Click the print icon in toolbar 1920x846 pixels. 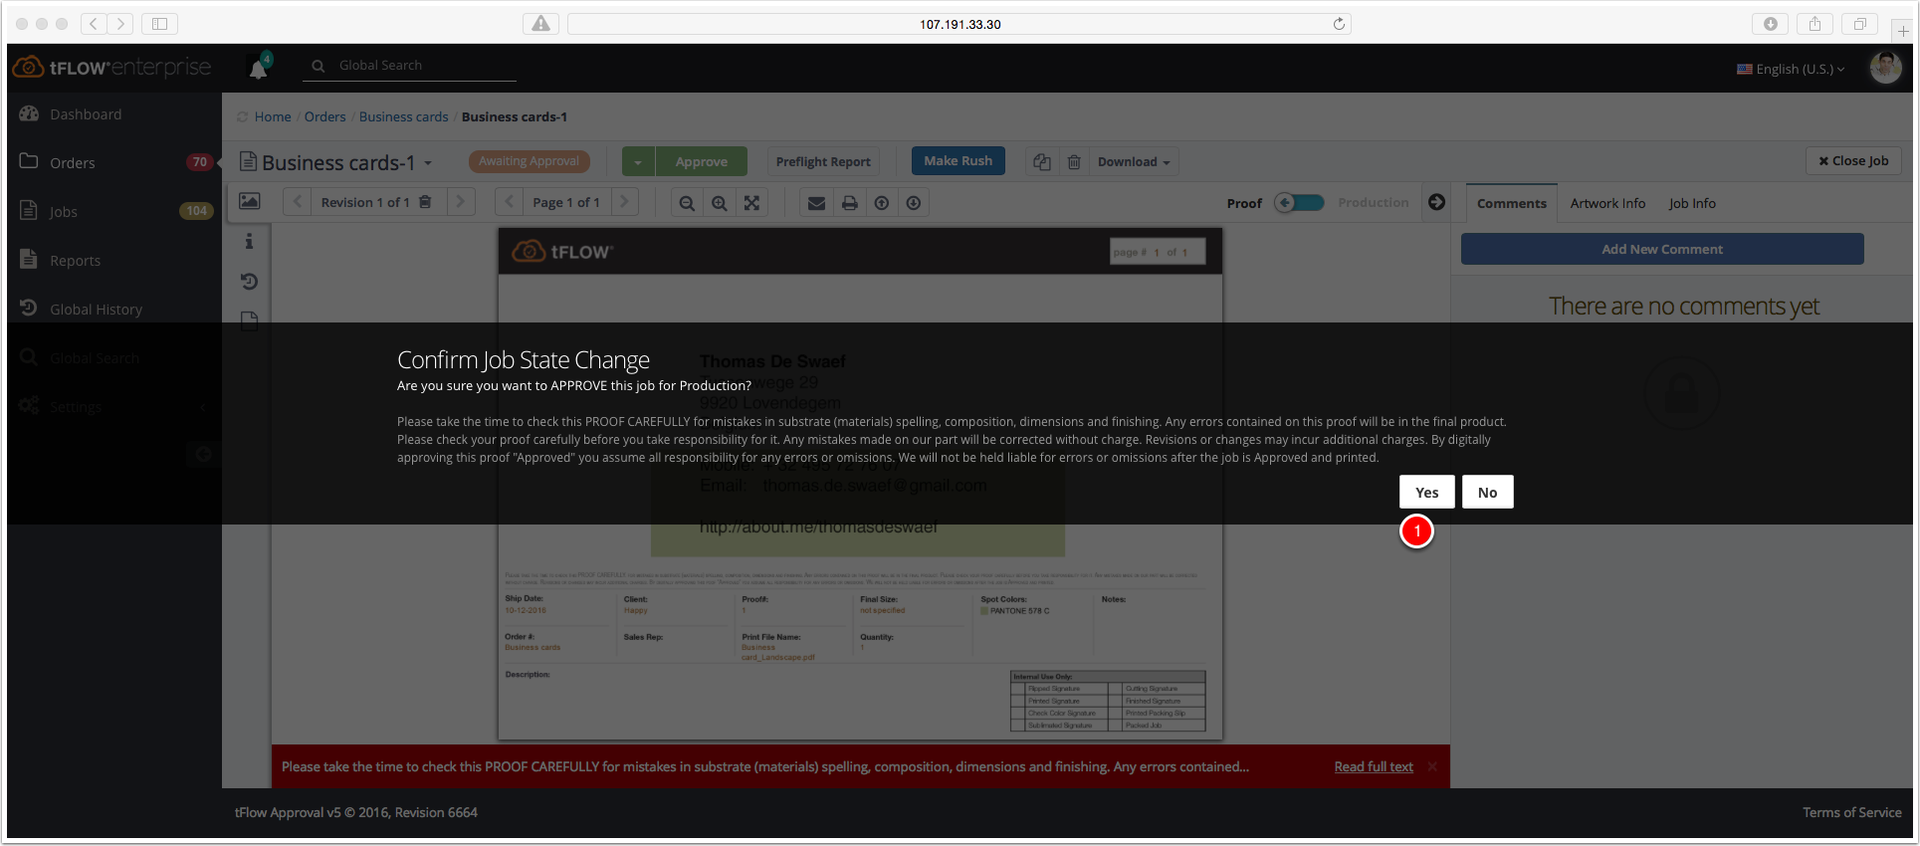[x=849, y=203]
